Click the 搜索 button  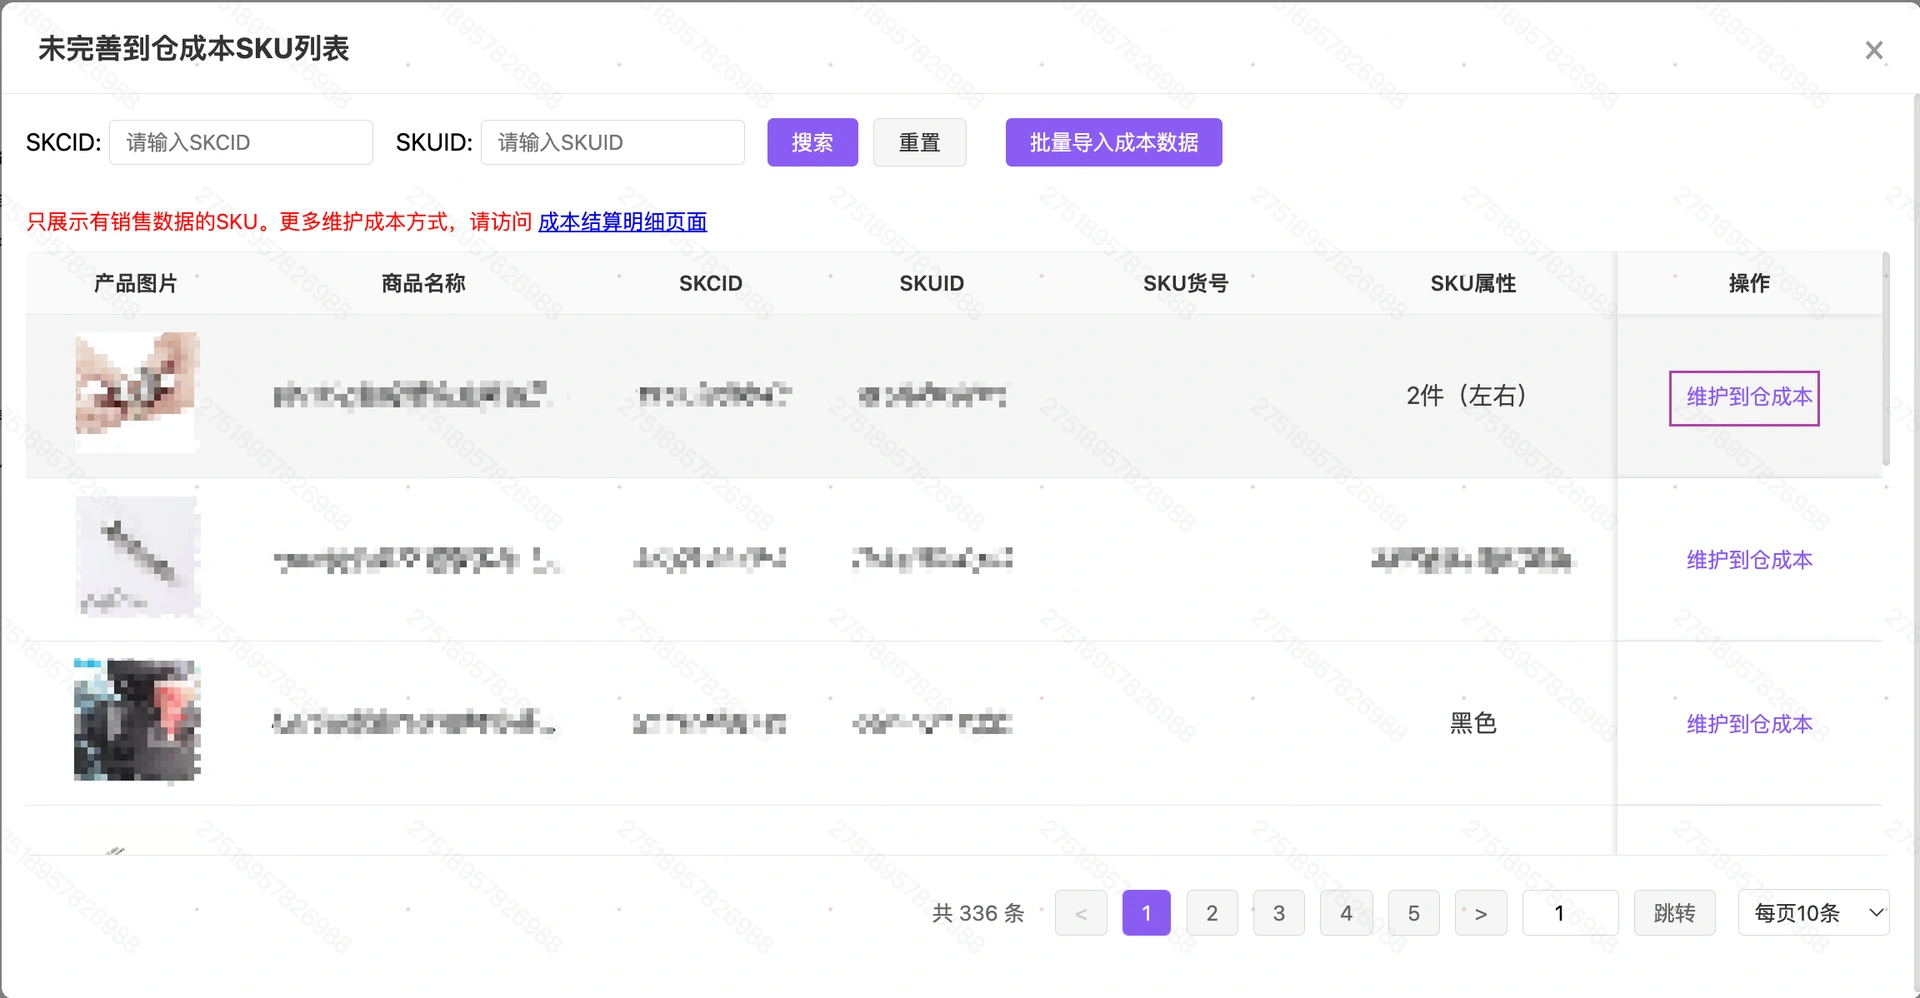(x=812, y=142)
